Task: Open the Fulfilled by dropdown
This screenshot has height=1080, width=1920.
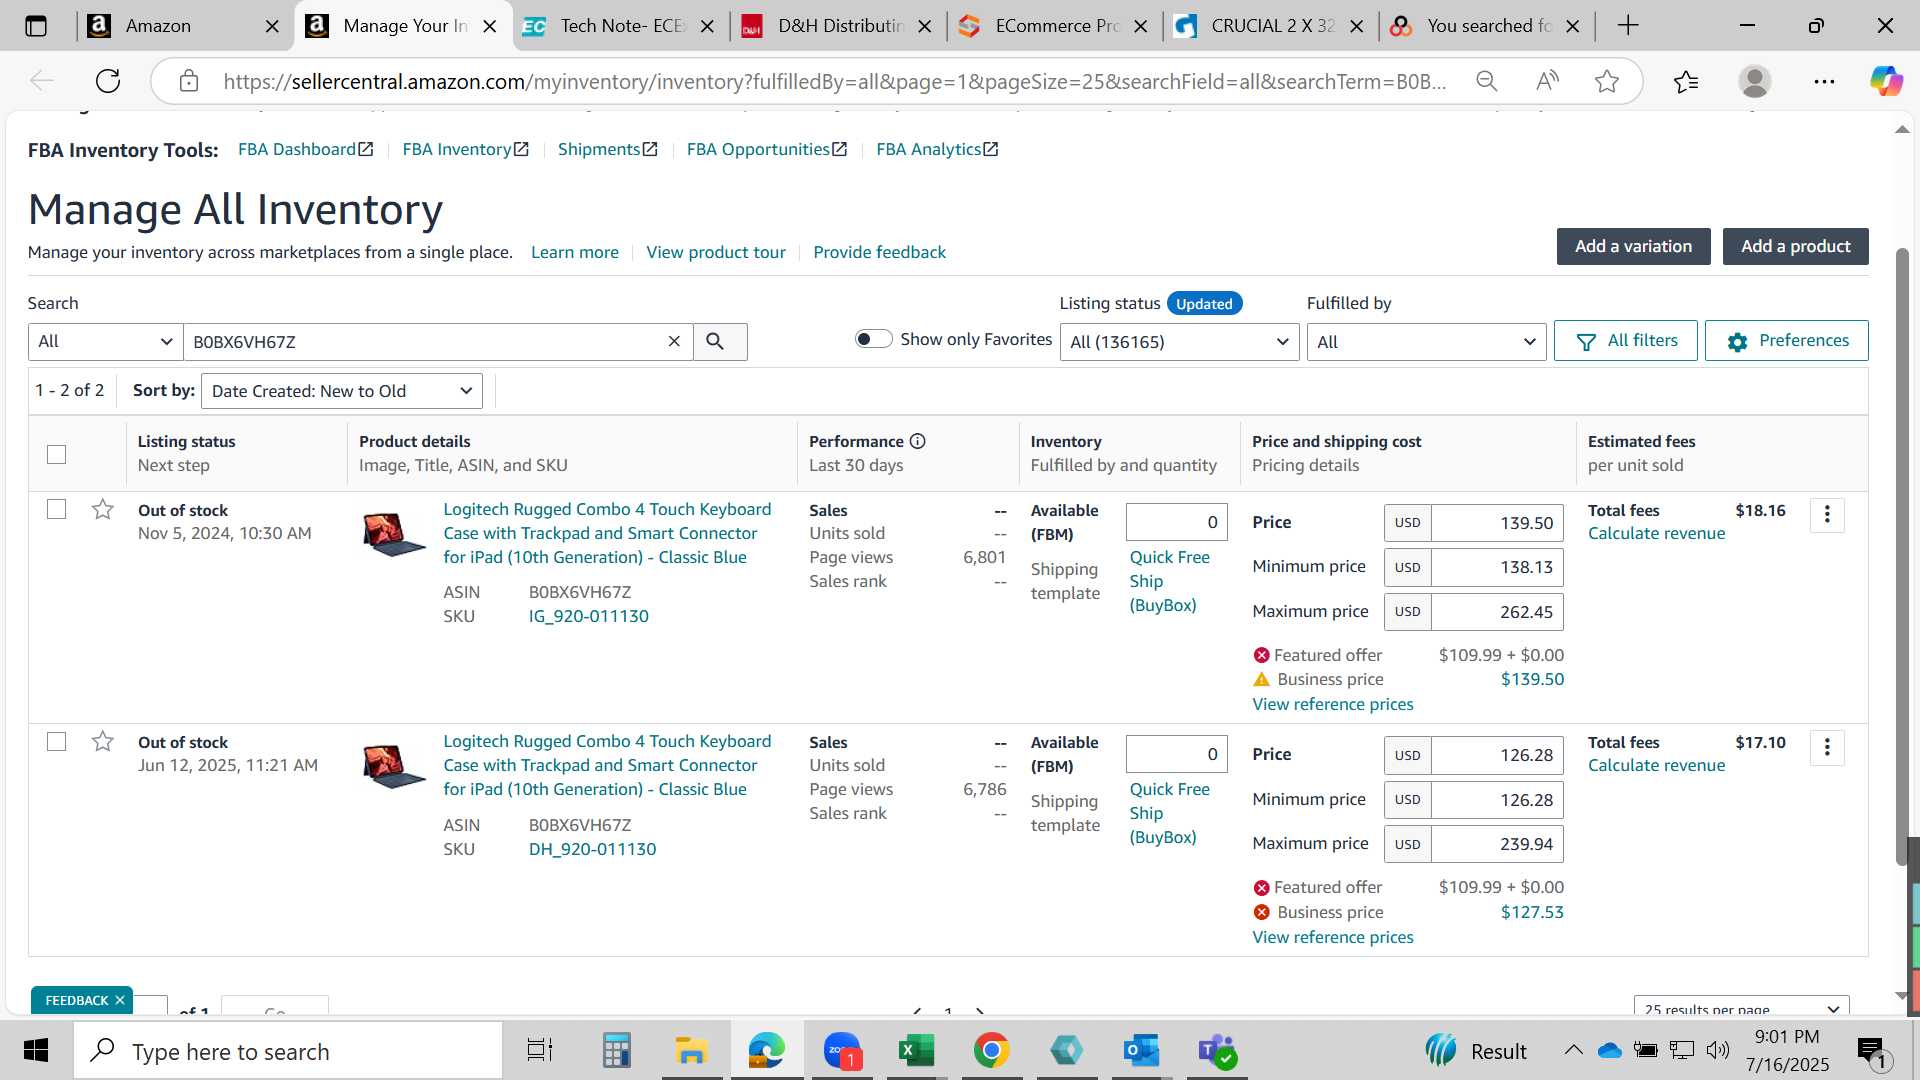Action: coord(1426,342)
